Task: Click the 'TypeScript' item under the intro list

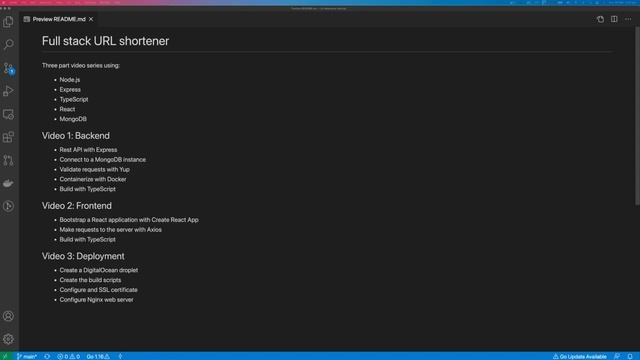Action: click(74, 99)
